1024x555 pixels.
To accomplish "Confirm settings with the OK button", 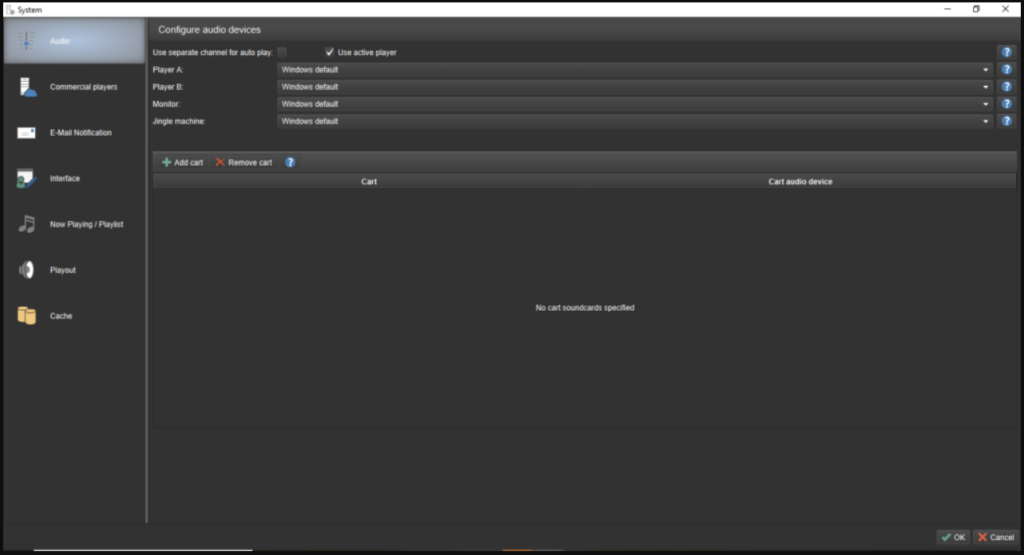I will coord(953,537).
